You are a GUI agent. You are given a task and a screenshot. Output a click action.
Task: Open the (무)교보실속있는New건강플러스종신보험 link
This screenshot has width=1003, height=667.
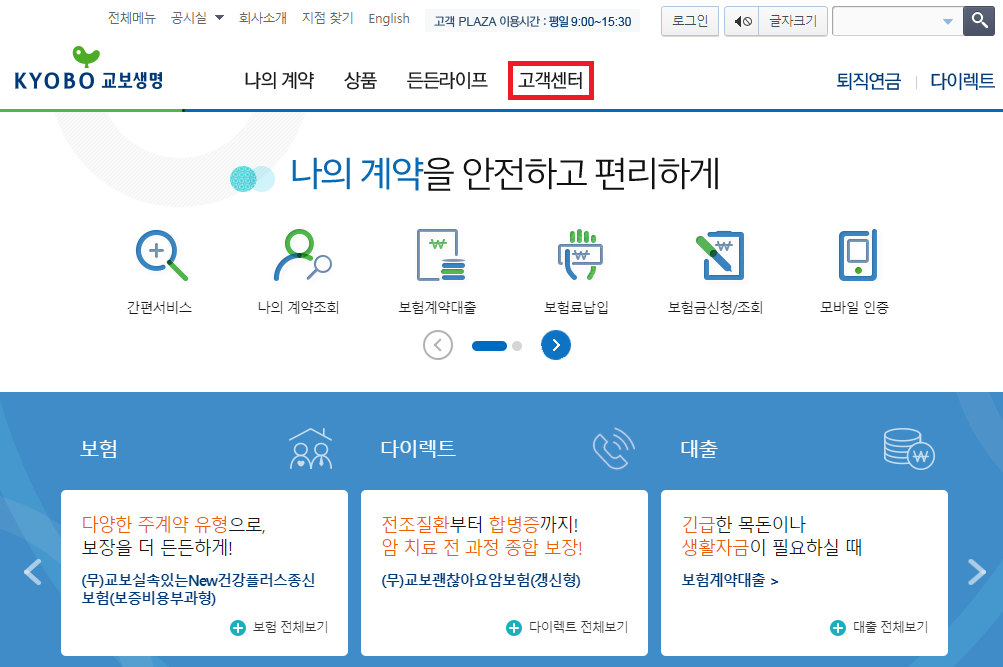198,589
